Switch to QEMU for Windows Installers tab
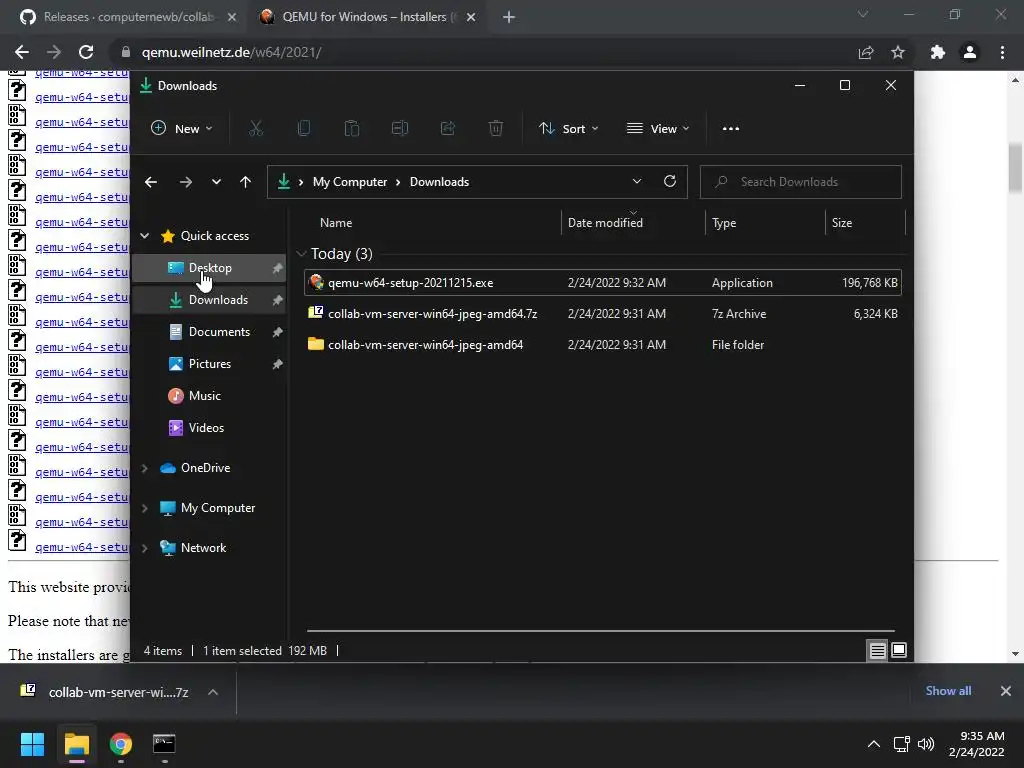The height and width of the screenshot is (768, 1024). (x=367, y=17)
